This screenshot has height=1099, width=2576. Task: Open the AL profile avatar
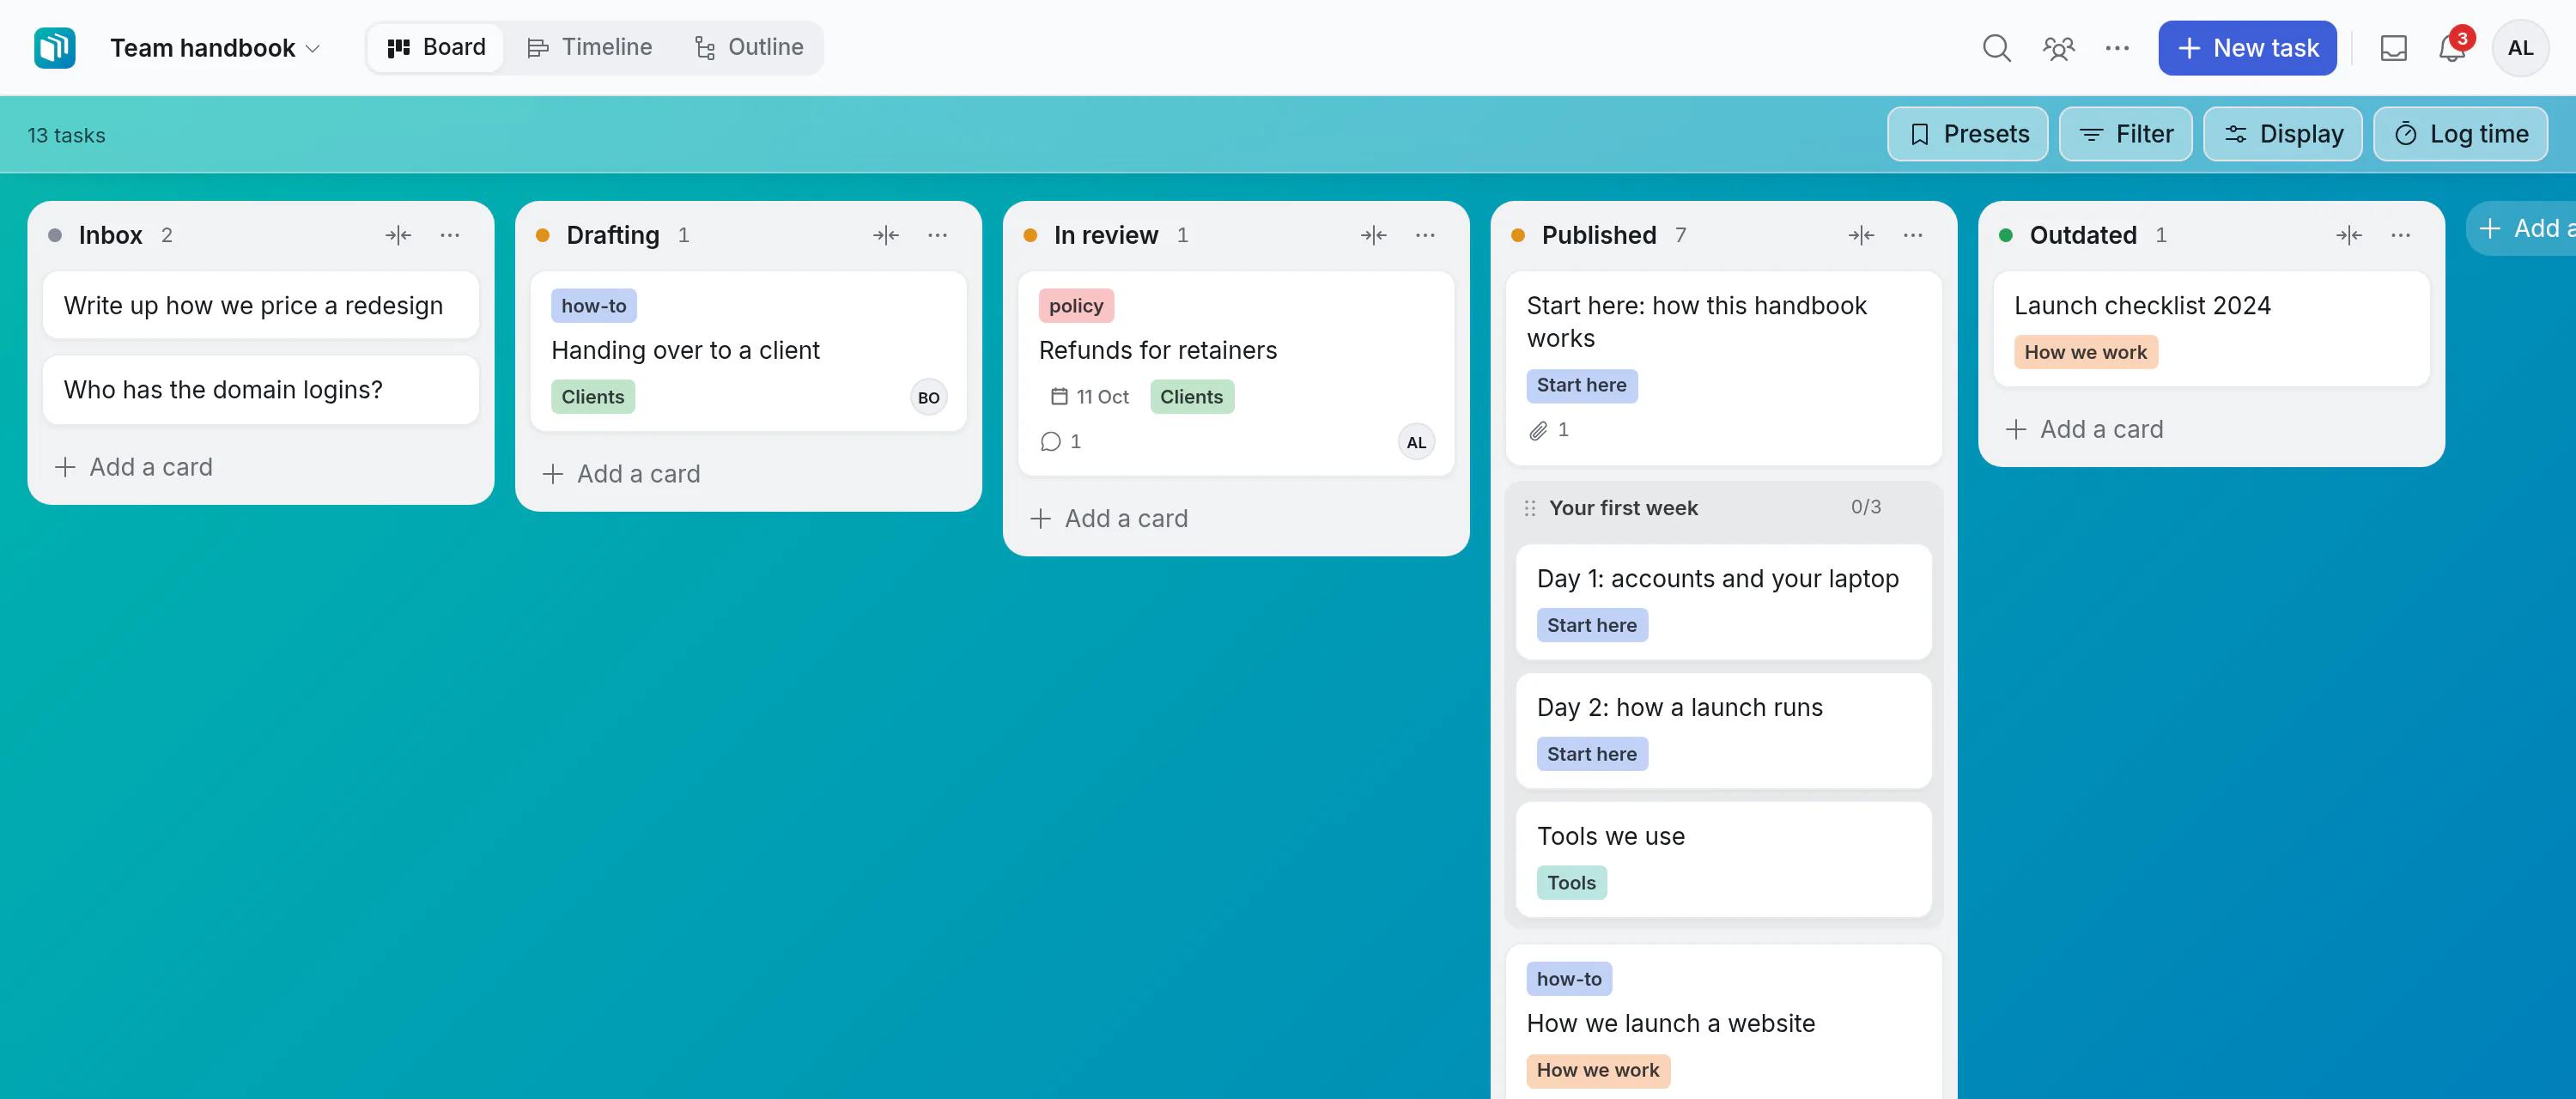(2521, 47)
